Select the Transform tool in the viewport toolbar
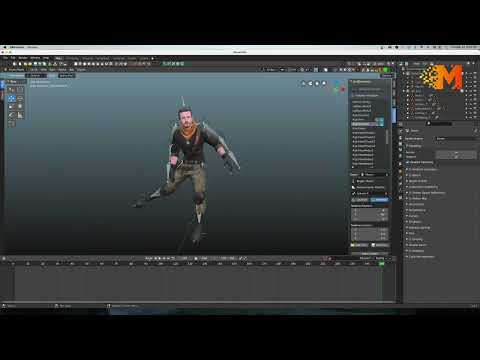 [20, 107]
